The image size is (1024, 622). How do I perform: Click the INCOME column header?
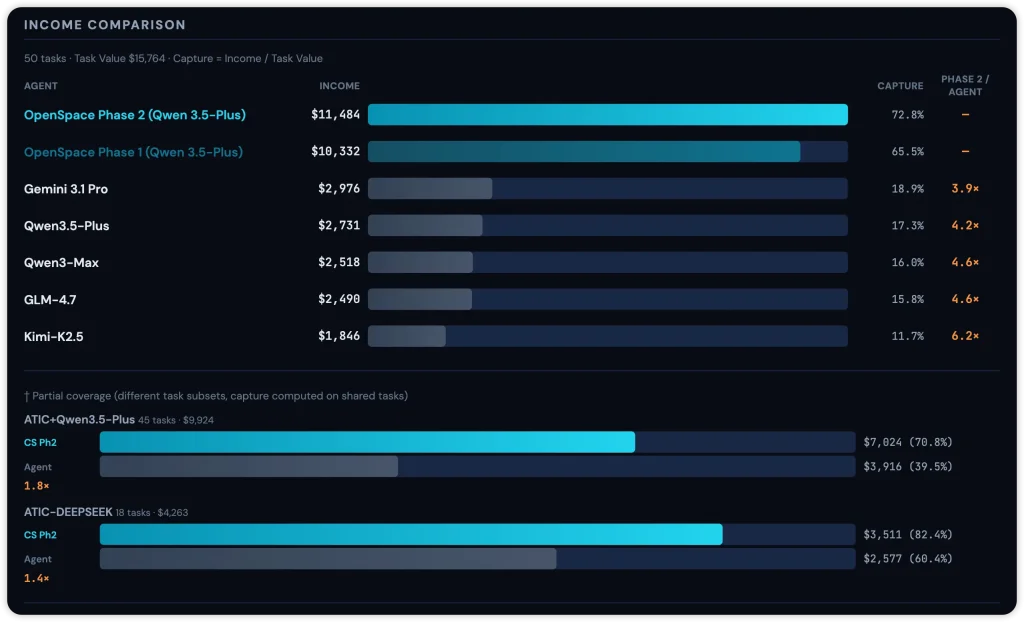pyautogui.click(x=339, y=86)
